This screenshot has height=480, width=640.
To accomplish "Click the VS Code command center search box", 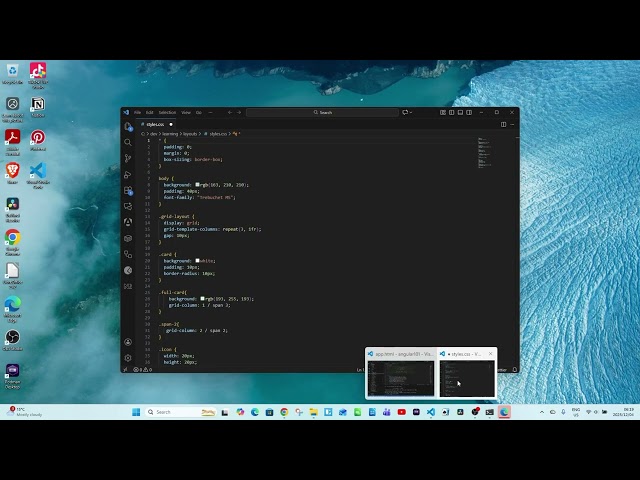I will point(322,112).
